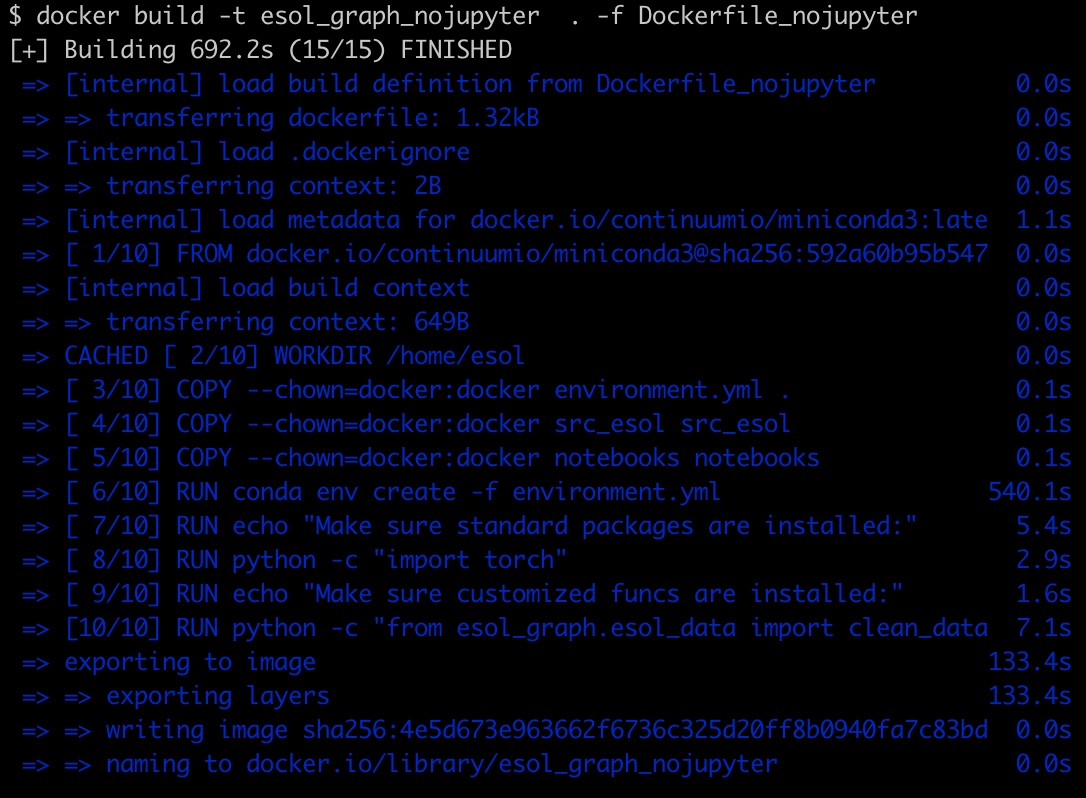Click the COPY notebooks step line
This screenshot has height=798, width=1086.
click(546, 457)
